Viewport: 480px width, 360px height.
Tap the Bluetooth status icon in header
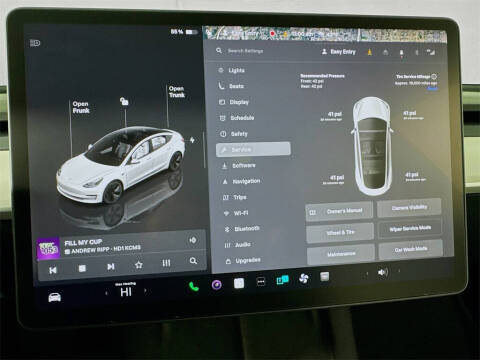pyautogui.click(x=417, y=53)
